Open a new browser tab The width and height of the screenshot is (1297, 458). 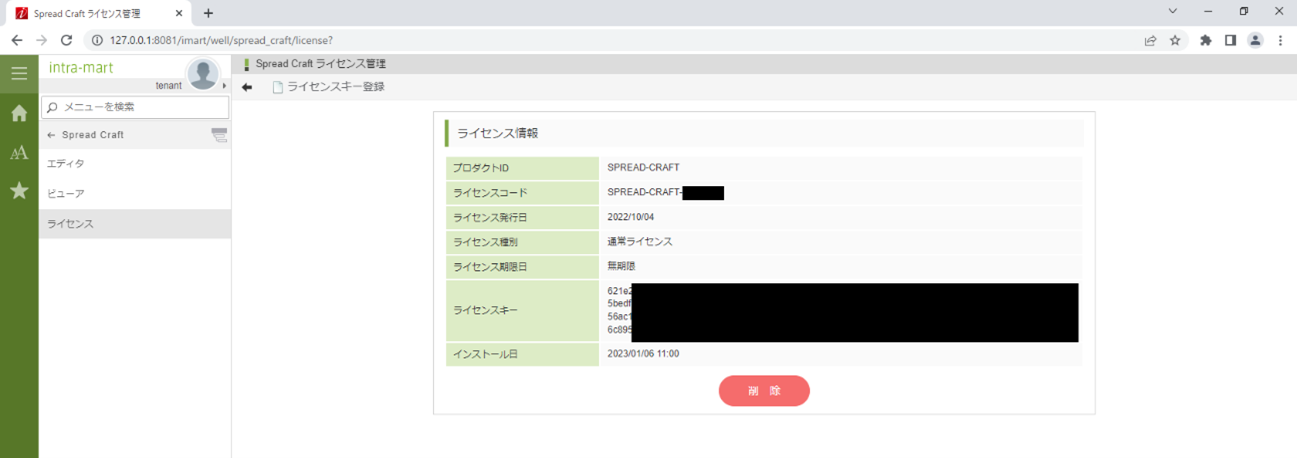(208, 13)
